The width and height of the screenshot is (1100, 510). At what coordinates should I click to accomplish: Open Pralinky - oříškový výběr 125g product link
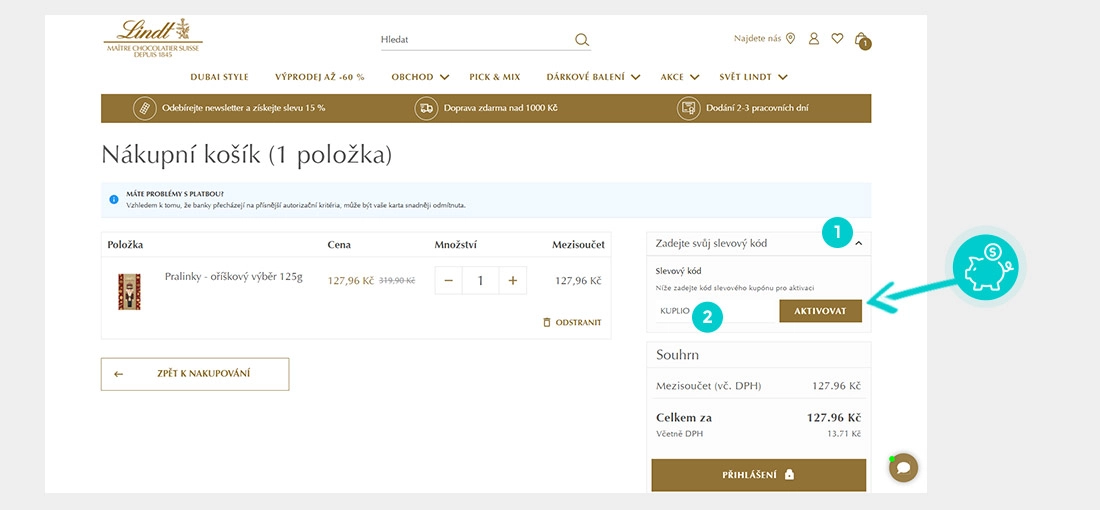pyautogui.click(x=234, y=276)
